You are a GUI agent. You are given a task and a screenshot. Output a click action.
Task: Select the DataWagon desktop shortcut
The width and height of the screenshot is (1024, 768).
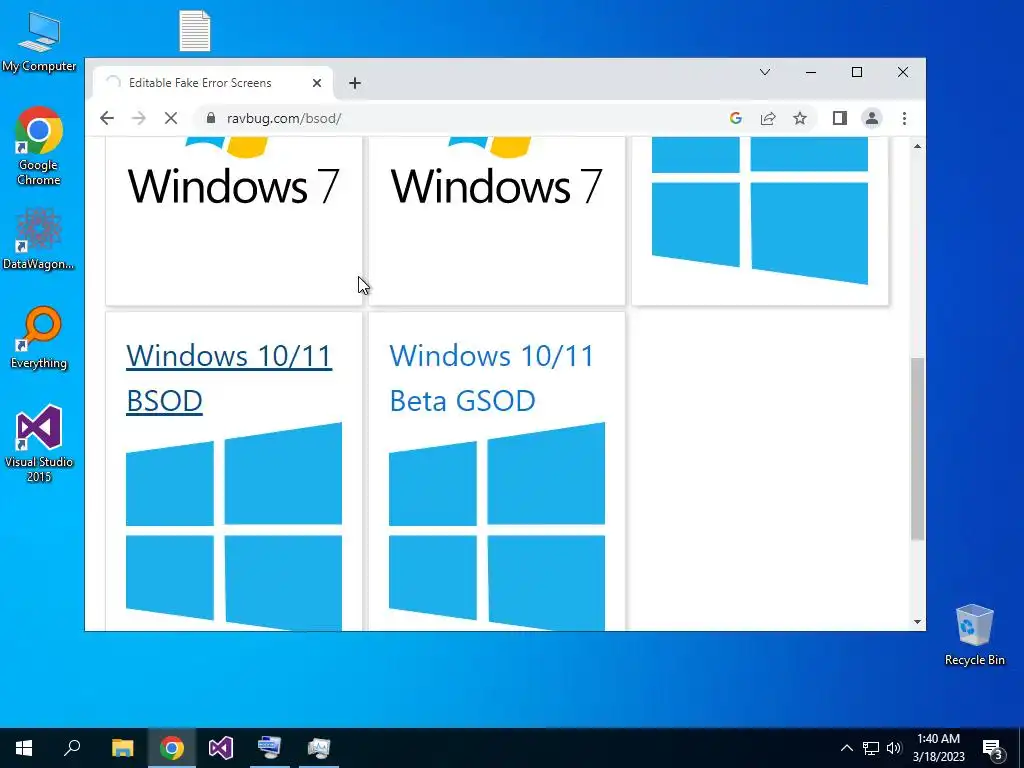[x=39, y=239]
